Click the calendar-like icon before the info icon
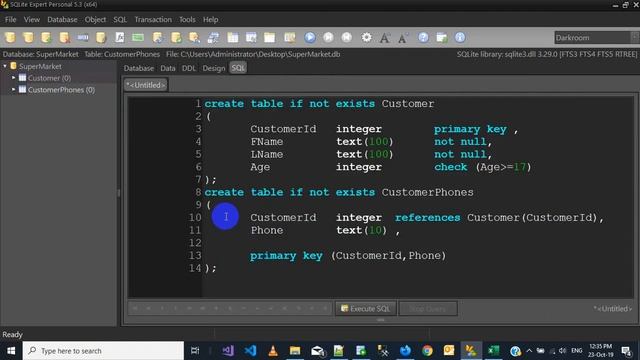The height and width of the screenshot is (360, 640). pos(442,38)
